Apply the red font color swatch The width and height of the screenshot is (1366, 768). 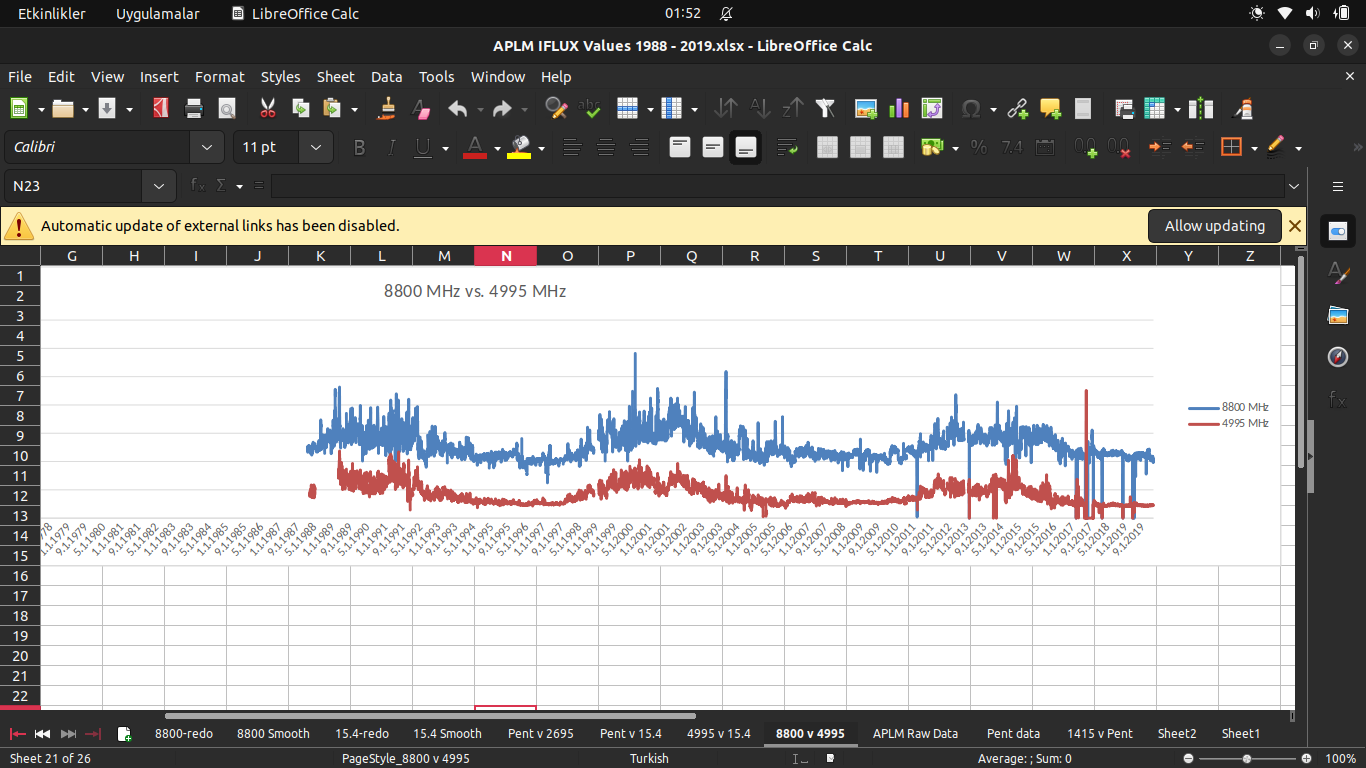click(475, 148)
